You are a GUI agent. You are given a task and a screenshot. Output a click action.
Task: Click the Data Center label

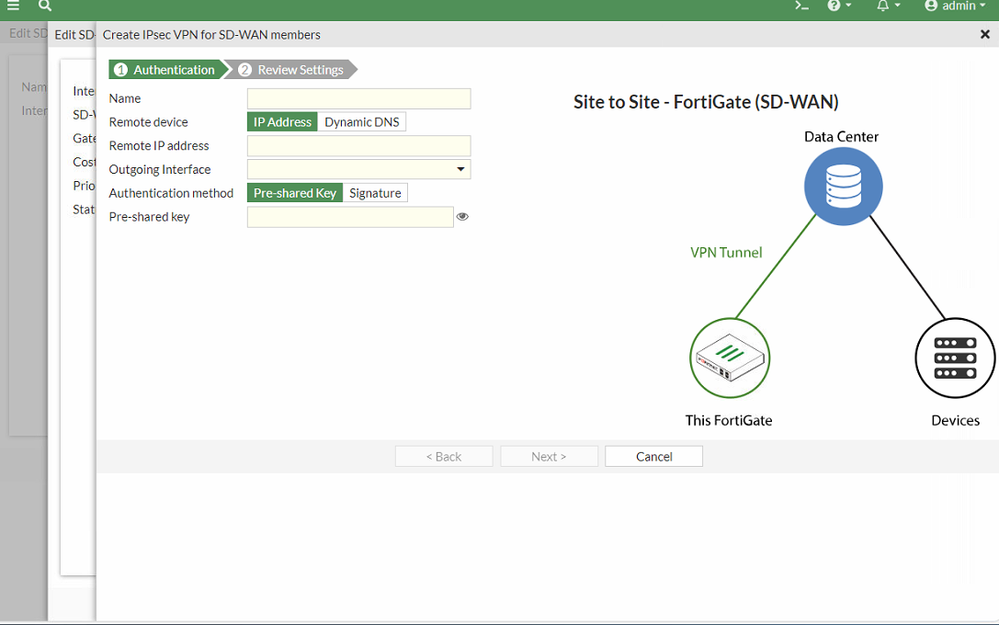[x=841, y=136]
